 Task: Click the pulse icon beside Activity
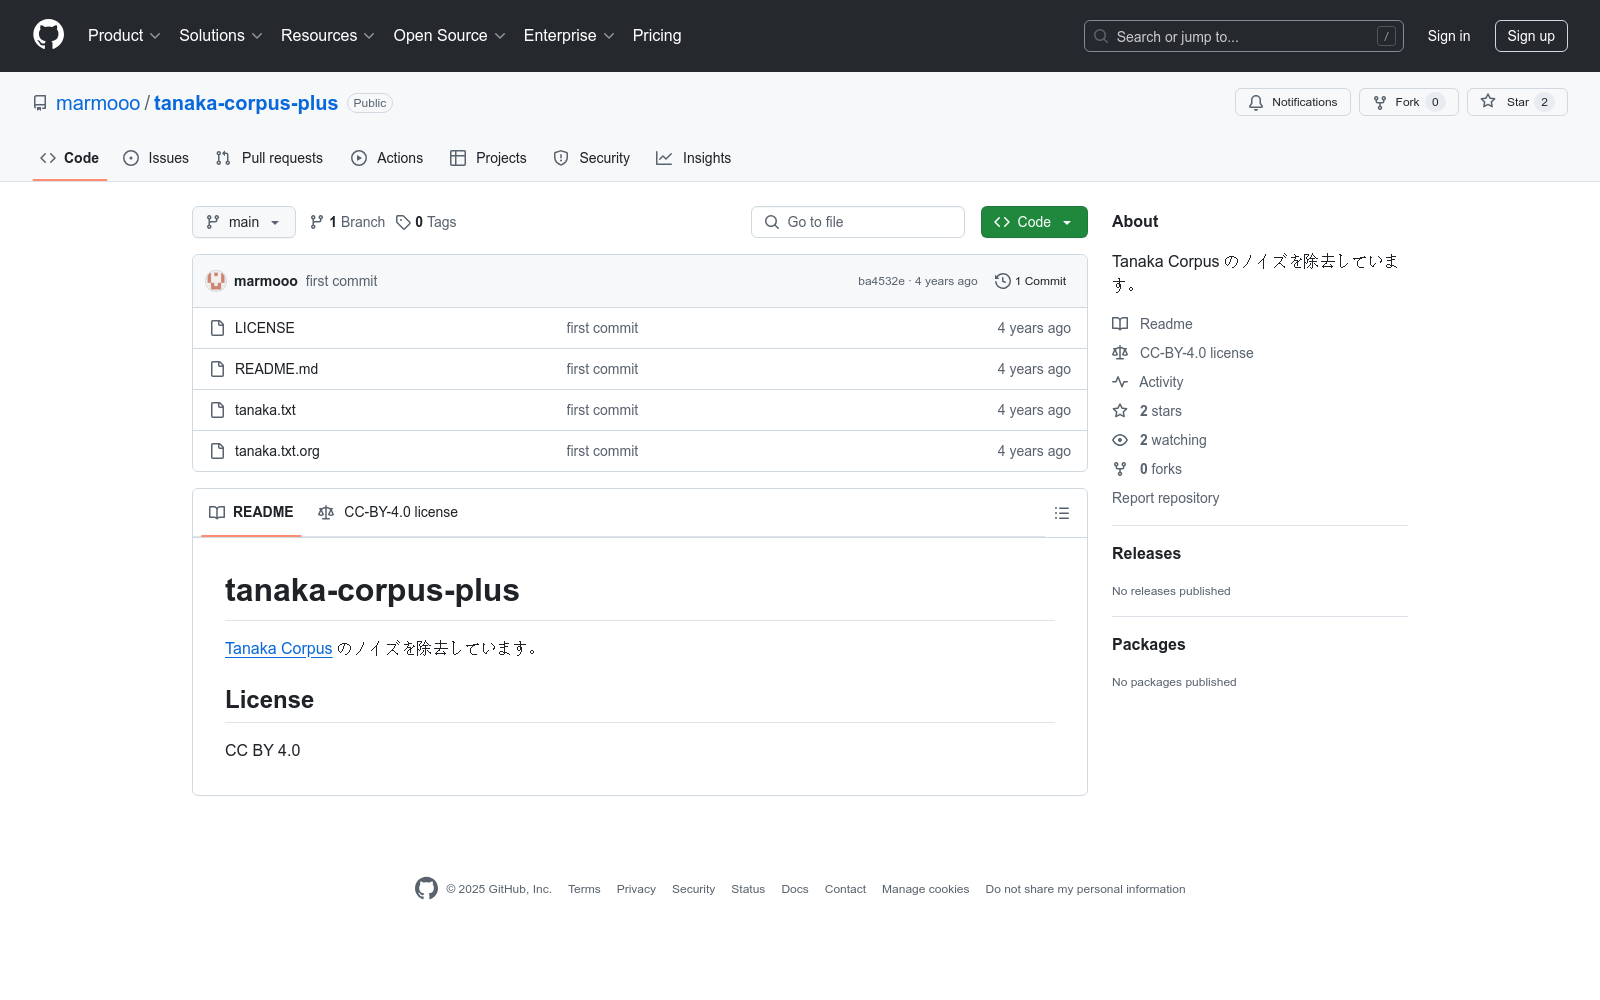tap(1120, 382)
